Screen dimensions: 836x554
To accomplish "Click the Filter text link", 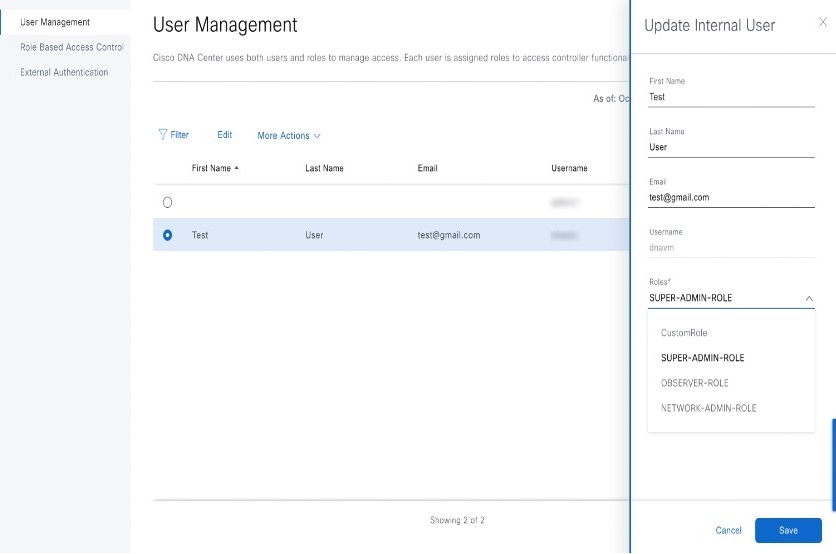I will (x=180, y=135).
